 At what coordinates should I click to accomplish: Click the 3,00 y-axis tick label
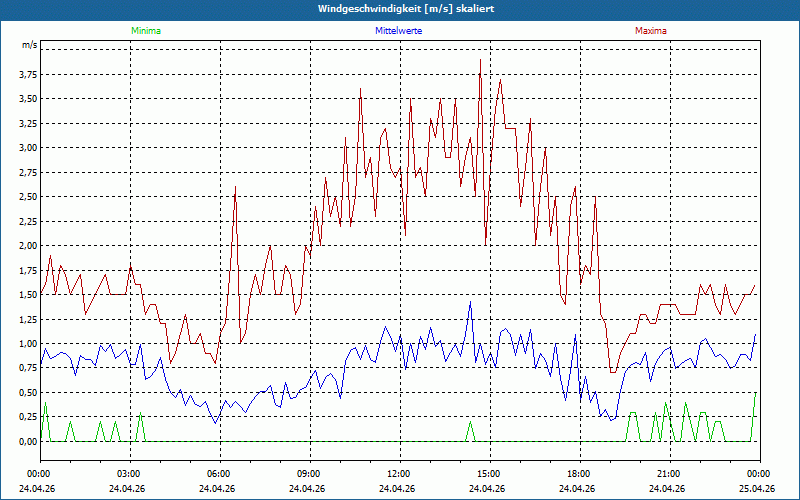[x=27, y=148]
